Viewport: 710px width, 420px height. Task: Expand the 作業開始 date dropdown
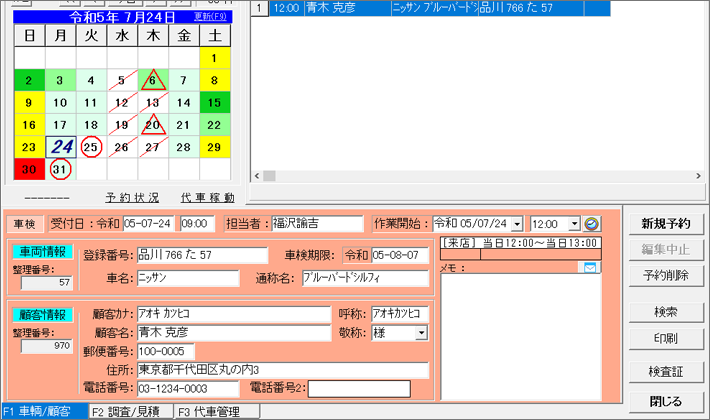[x=516, y=223]
